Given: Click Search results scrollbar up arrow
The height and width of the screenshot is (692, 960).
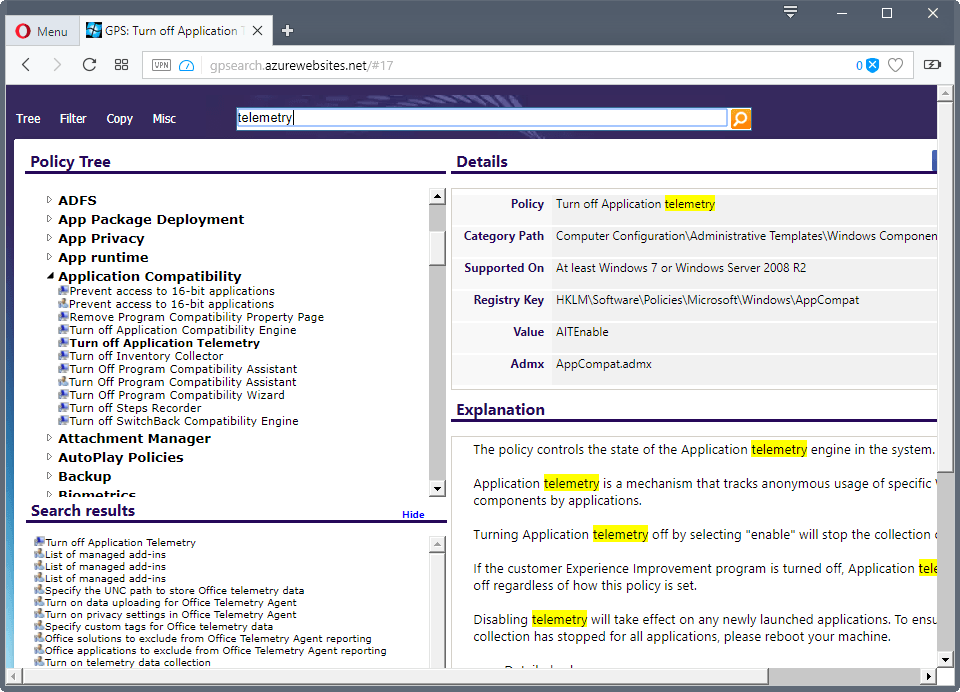Looking at the screenshot, I should pos(437,544).
